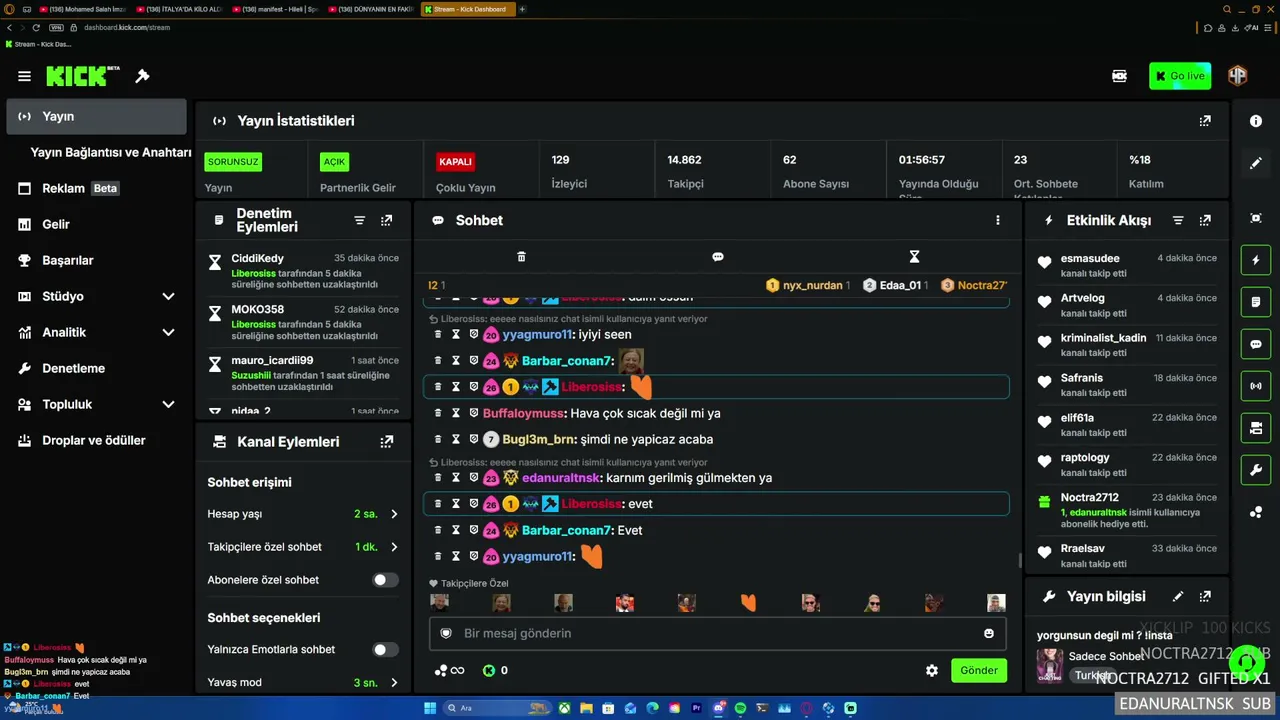Pop out the Yayın İstatistikleri panel
This screenshot has width=1280, height=720.
[x=1205, y=121]
